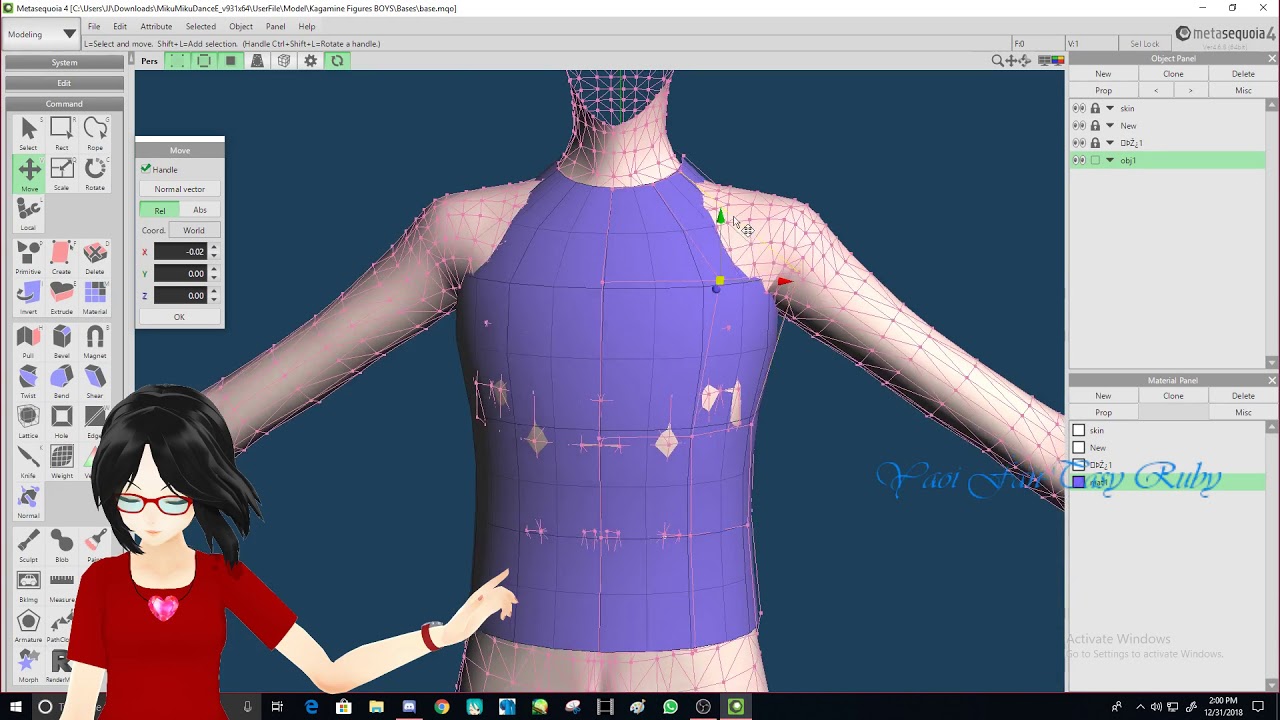Screen dimensions: 1280x720
Task: Click New in the Material Panel
Action: coord(1103,396)
